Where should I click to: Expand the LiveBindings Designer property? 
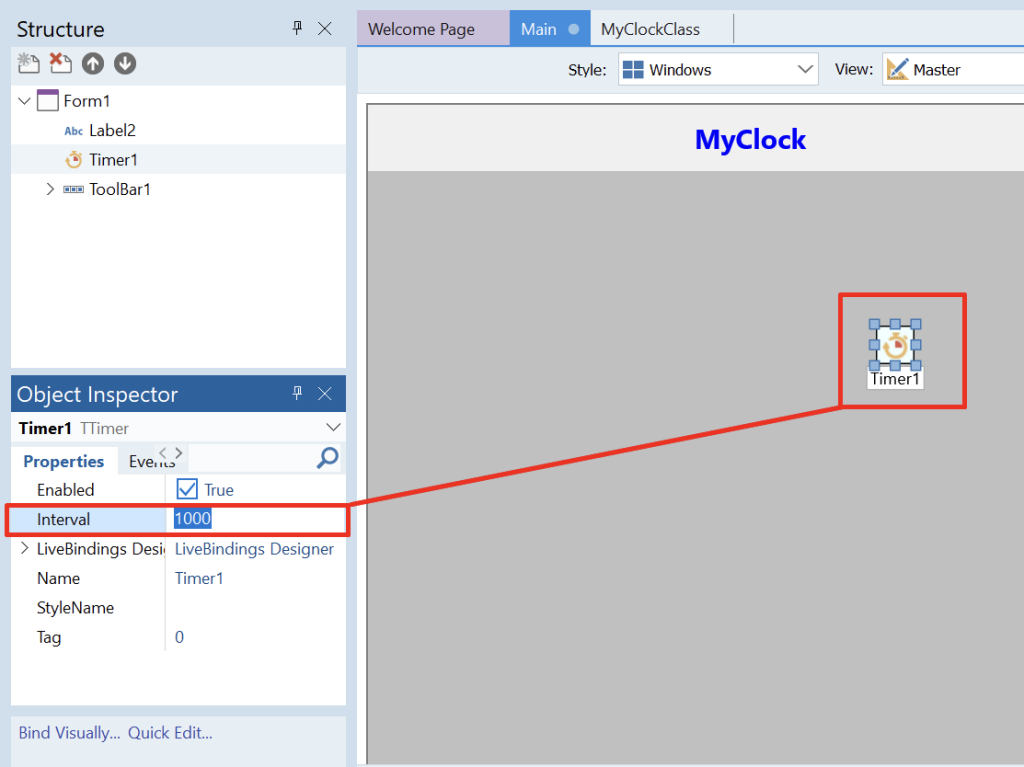pos(24,548)
